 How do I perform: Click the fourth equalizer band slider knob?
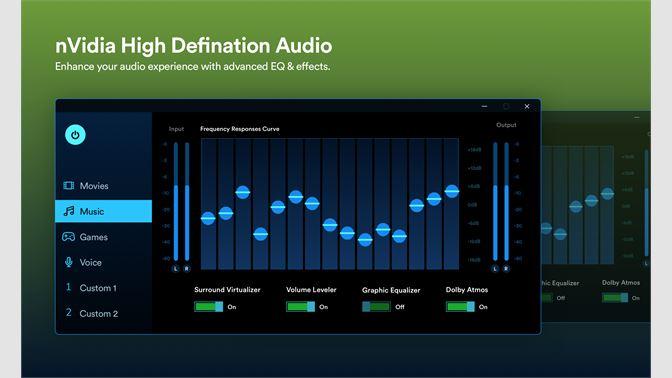(x=261, y=234)
